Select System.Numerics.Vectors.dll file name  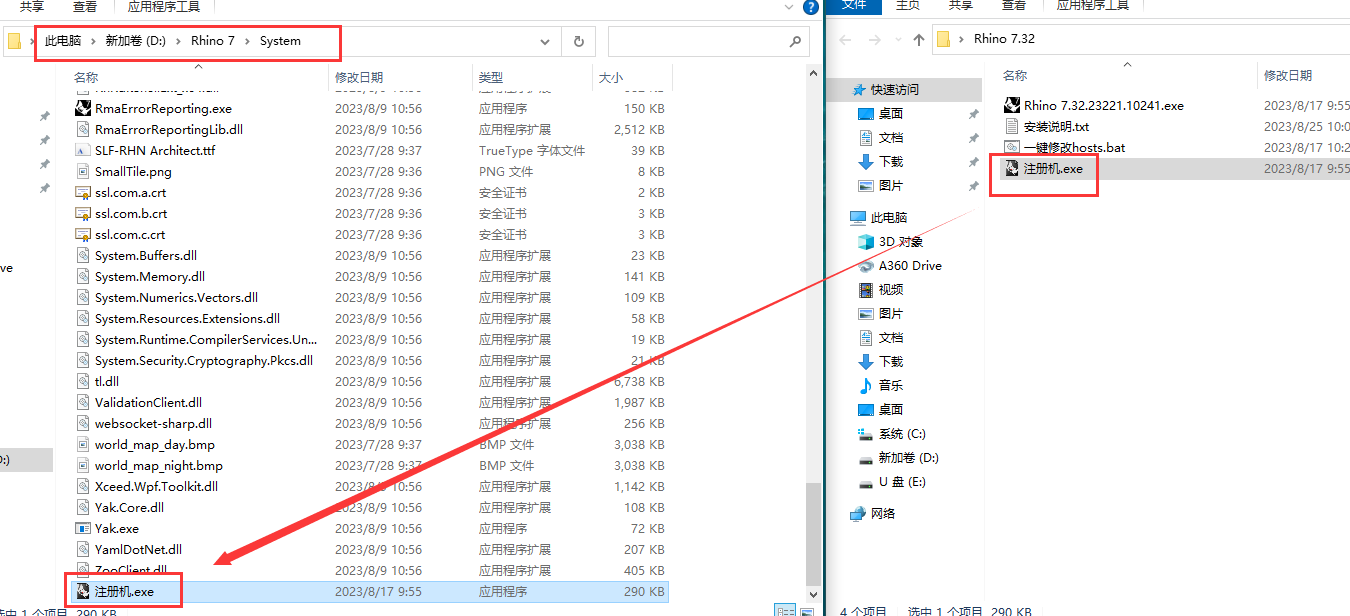click(176, 297)
